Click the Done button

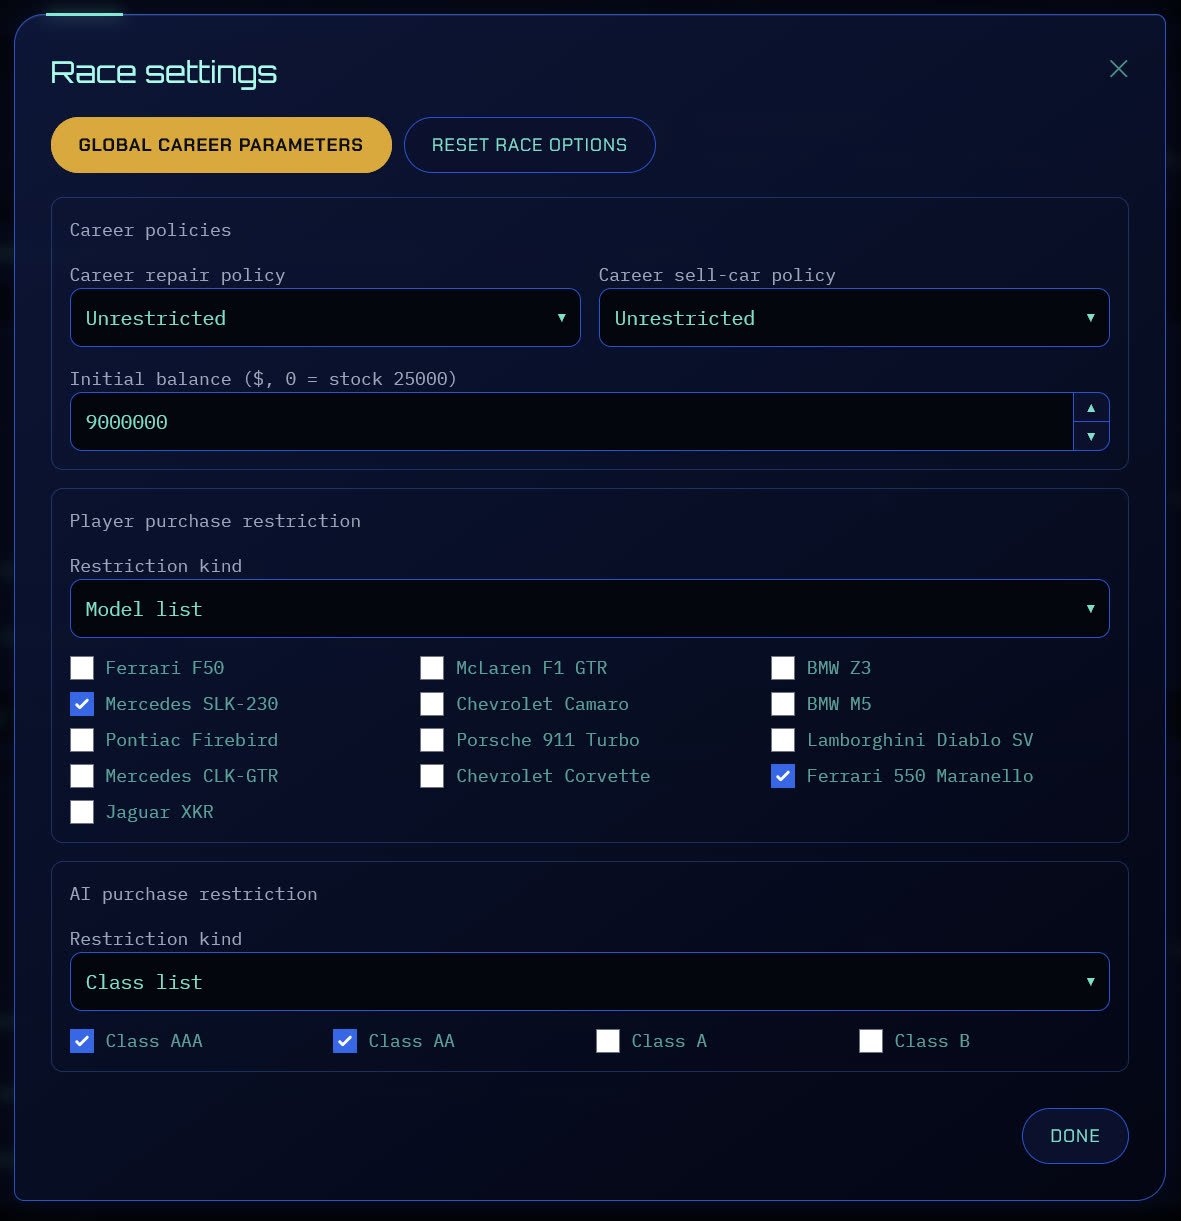tap(1075, 1136)
